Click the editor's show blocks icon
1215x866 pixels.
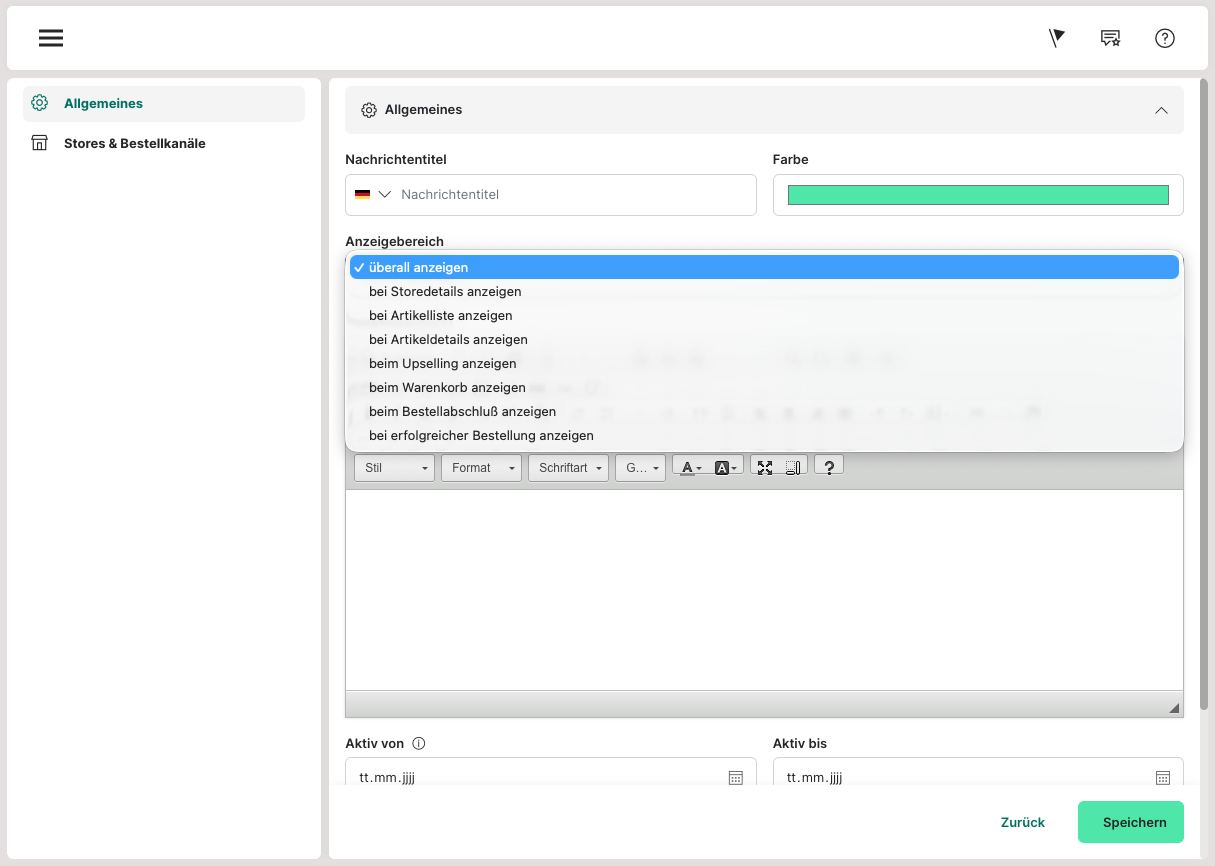[x=793, y=467]
